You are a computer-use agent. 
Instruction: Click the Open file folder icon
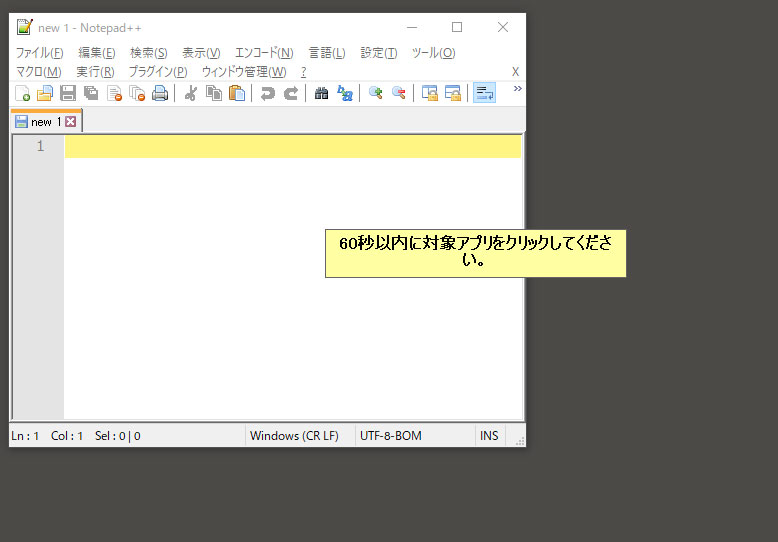(45, 93)
